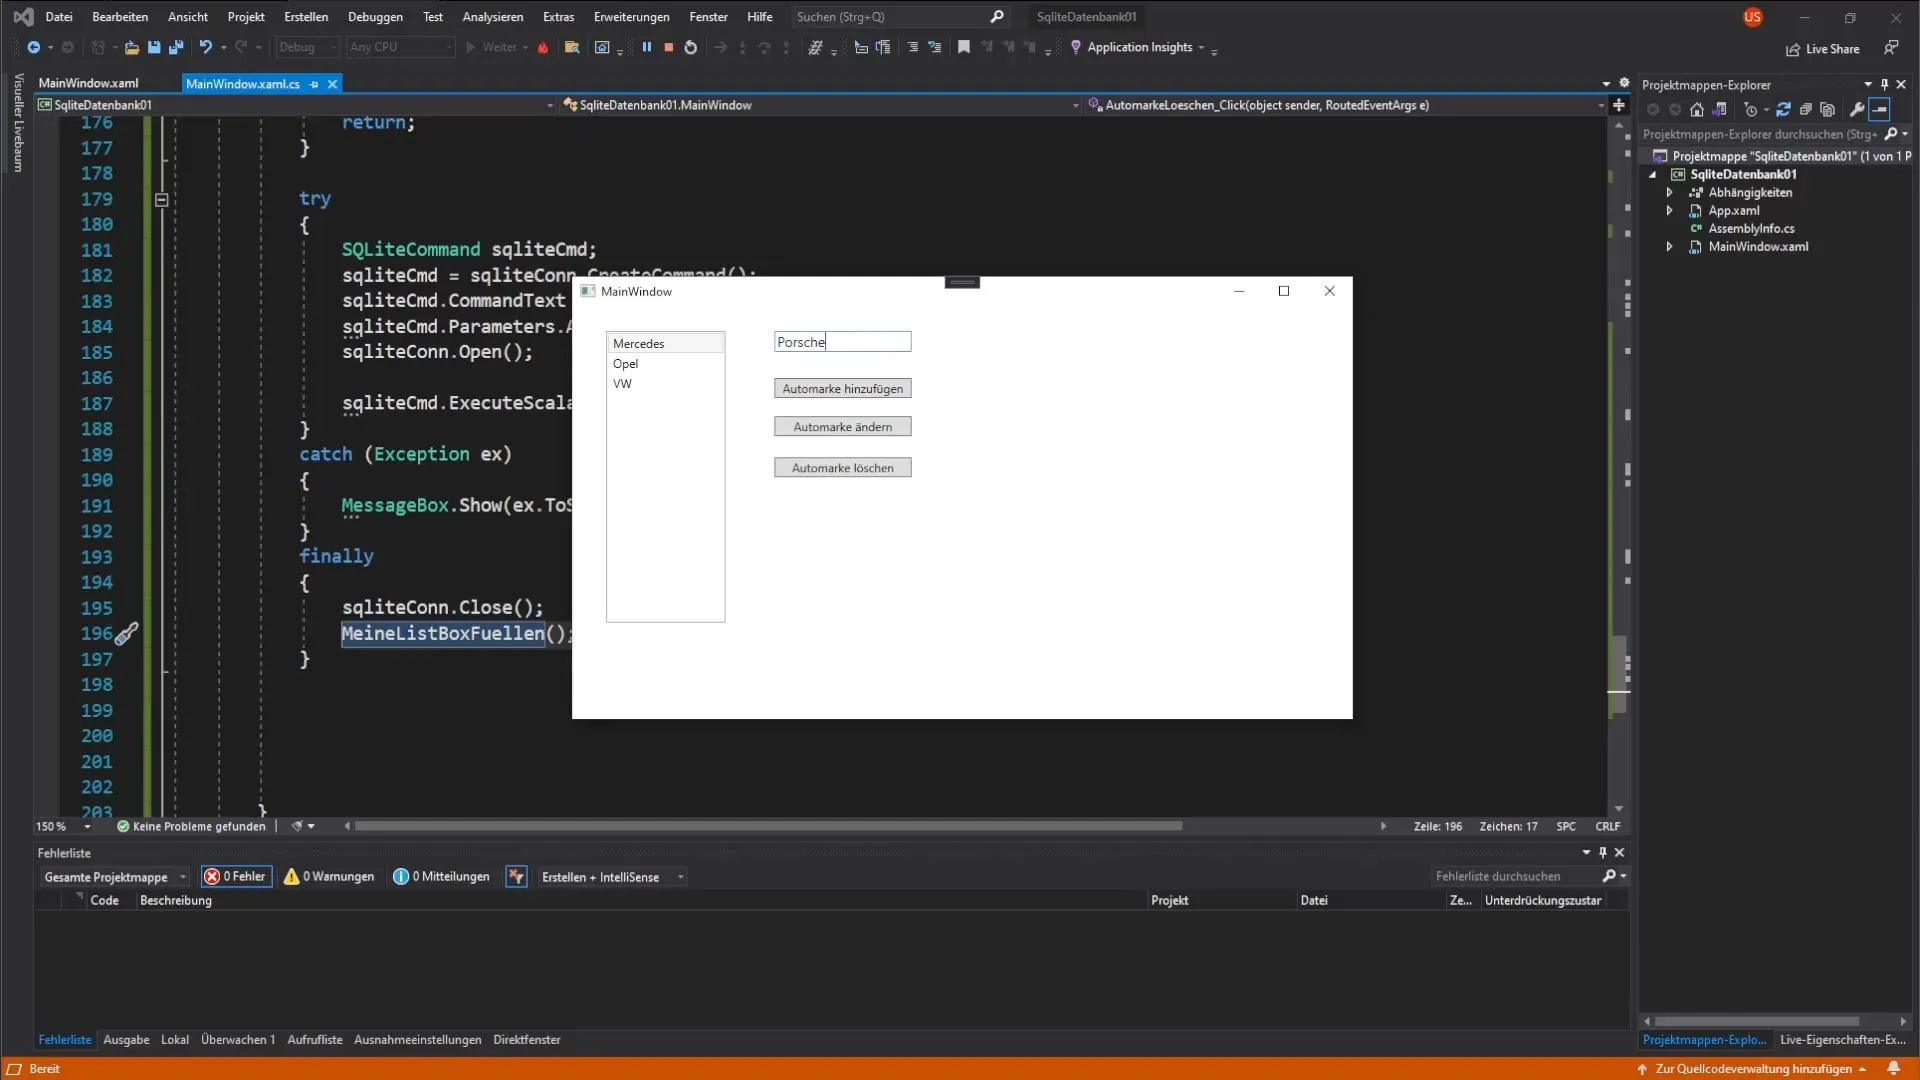Viewport: 1920px width, 1080px height.
Task: Open the SqliteDatenbank01.MainWindow type dropdown
Action: coord(820,105)
